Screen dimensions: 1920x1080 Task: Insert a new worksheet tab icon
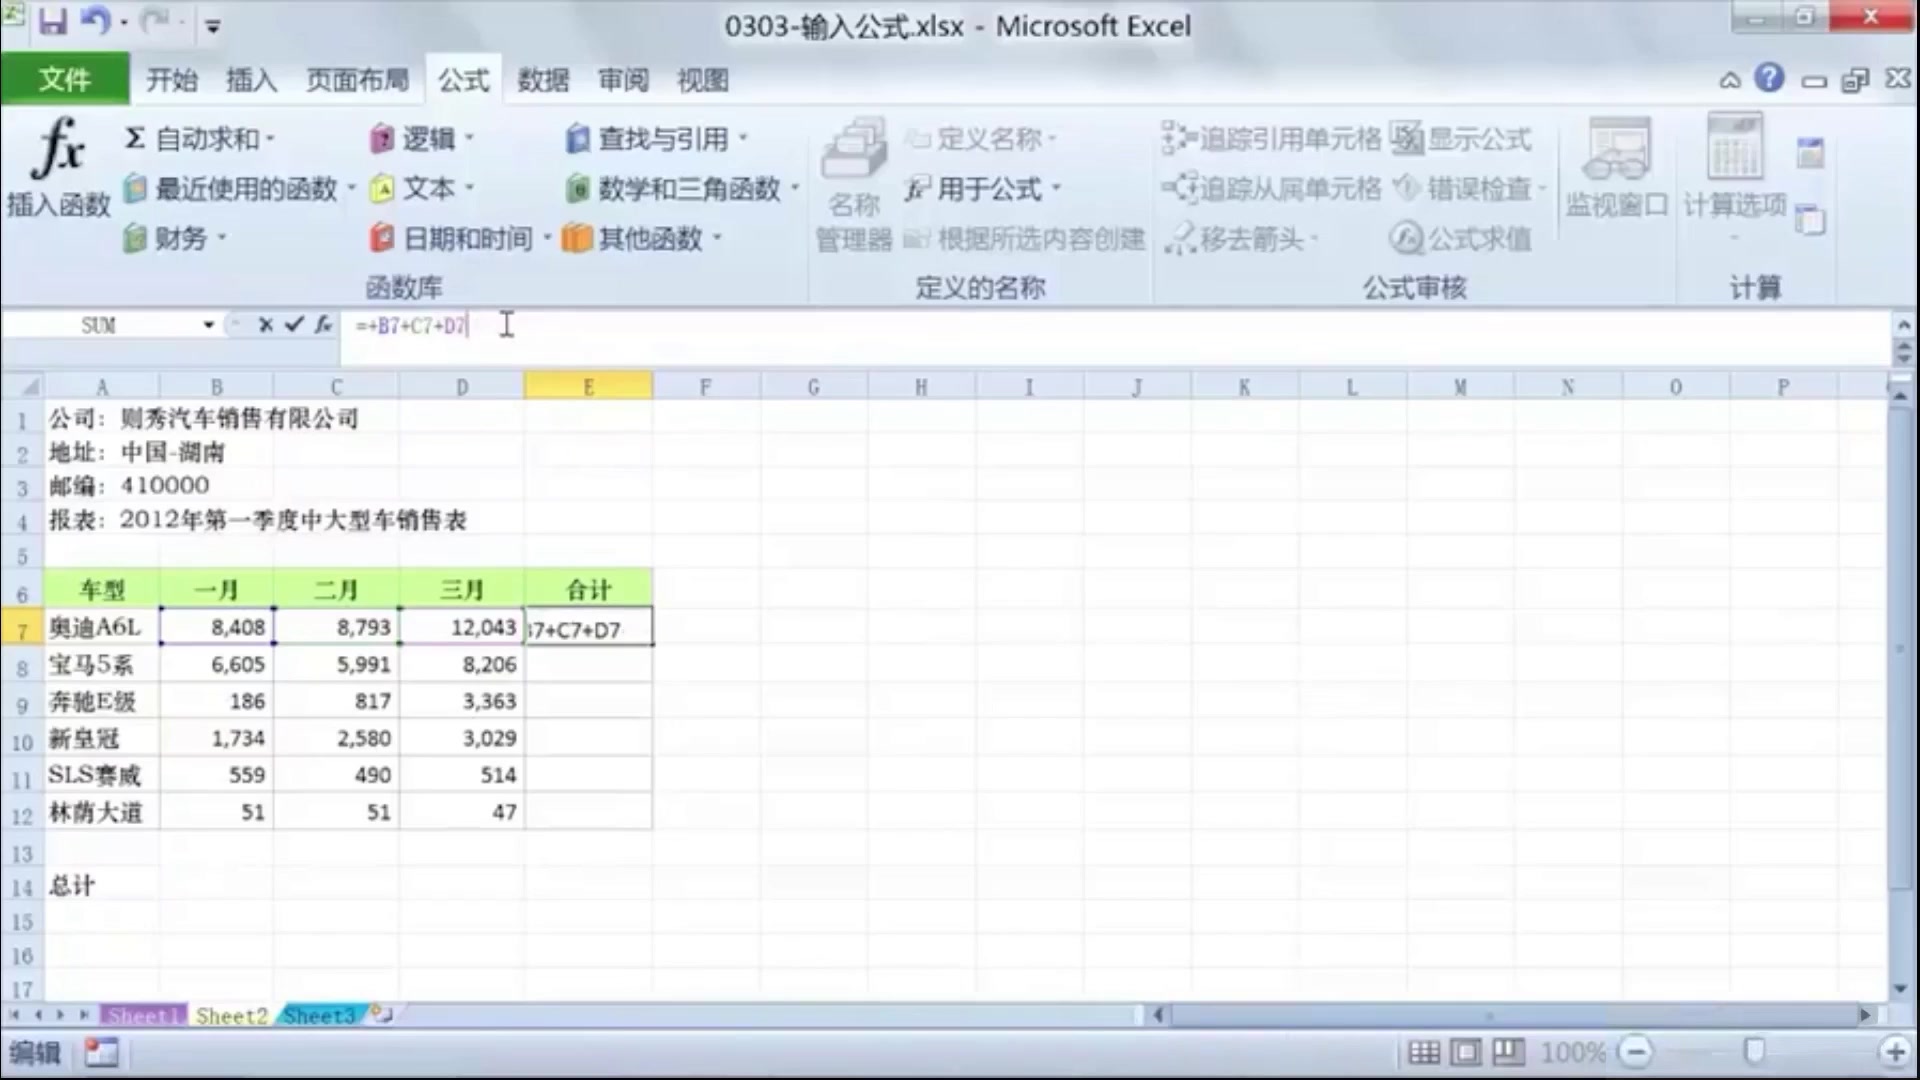pos(381,1015)
